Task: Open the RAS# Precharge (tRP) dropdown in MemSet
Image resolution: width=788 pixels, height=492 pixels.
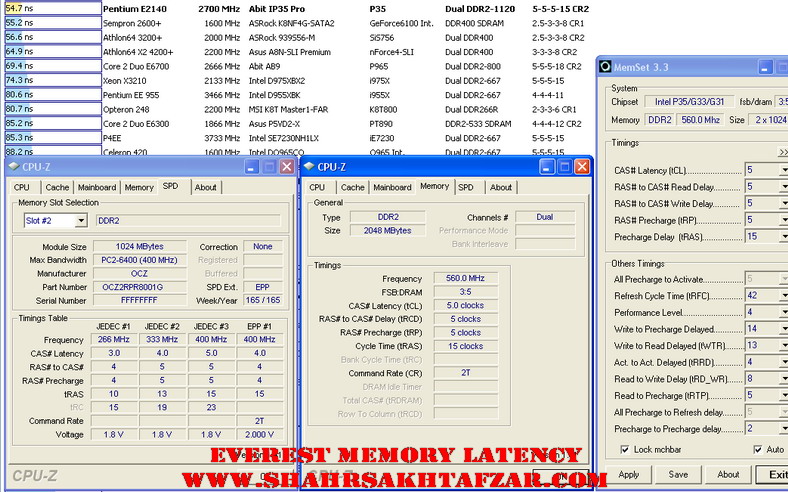Action: (783, 220)
